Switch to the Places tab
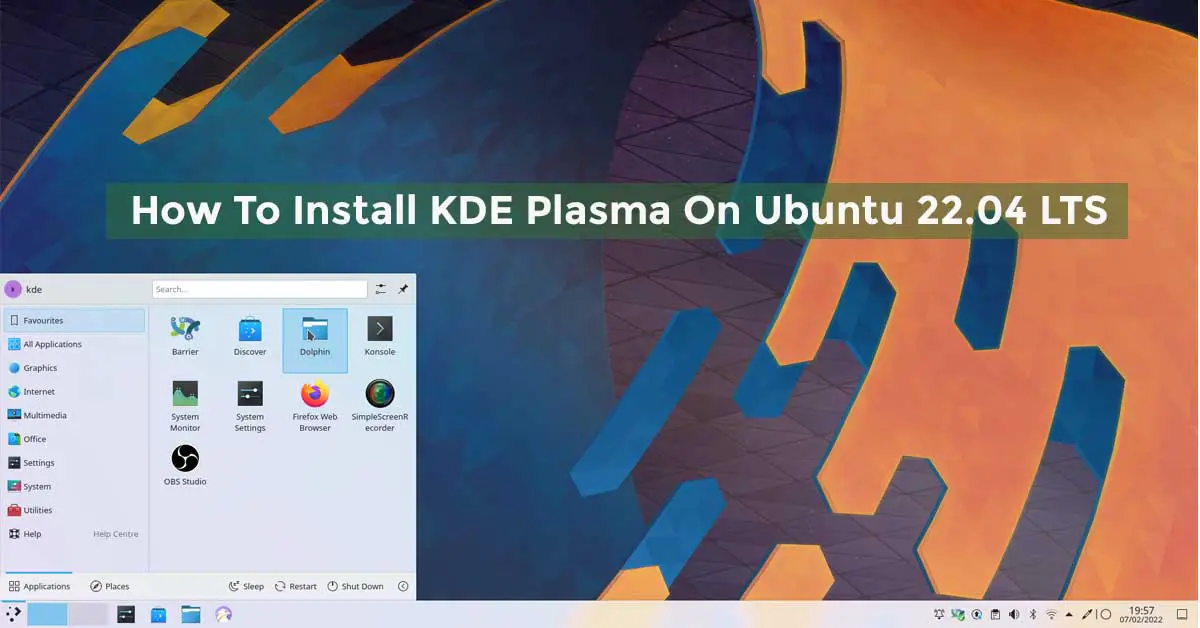 click(x=110, y=586)
